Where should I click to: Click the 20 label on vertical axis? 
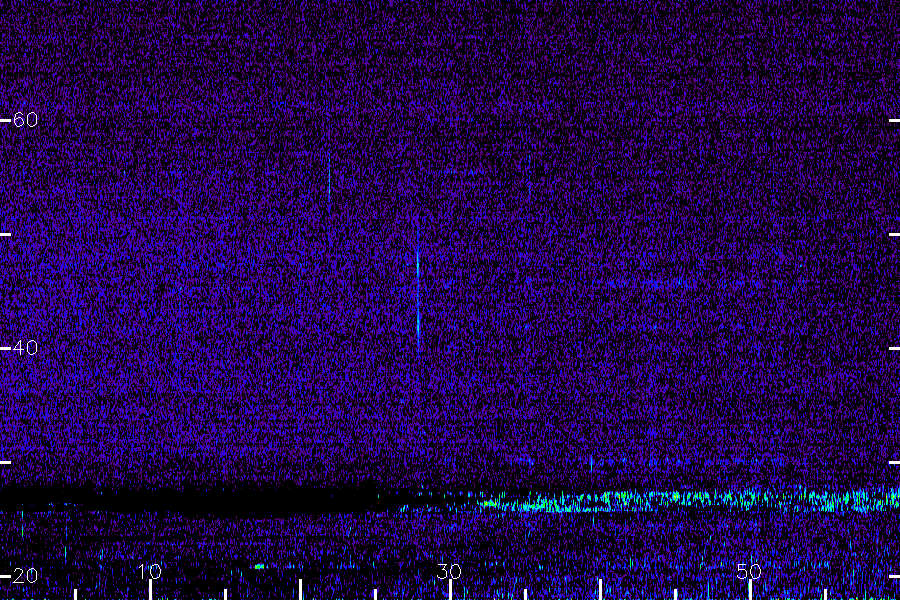(x=25, y=575)
